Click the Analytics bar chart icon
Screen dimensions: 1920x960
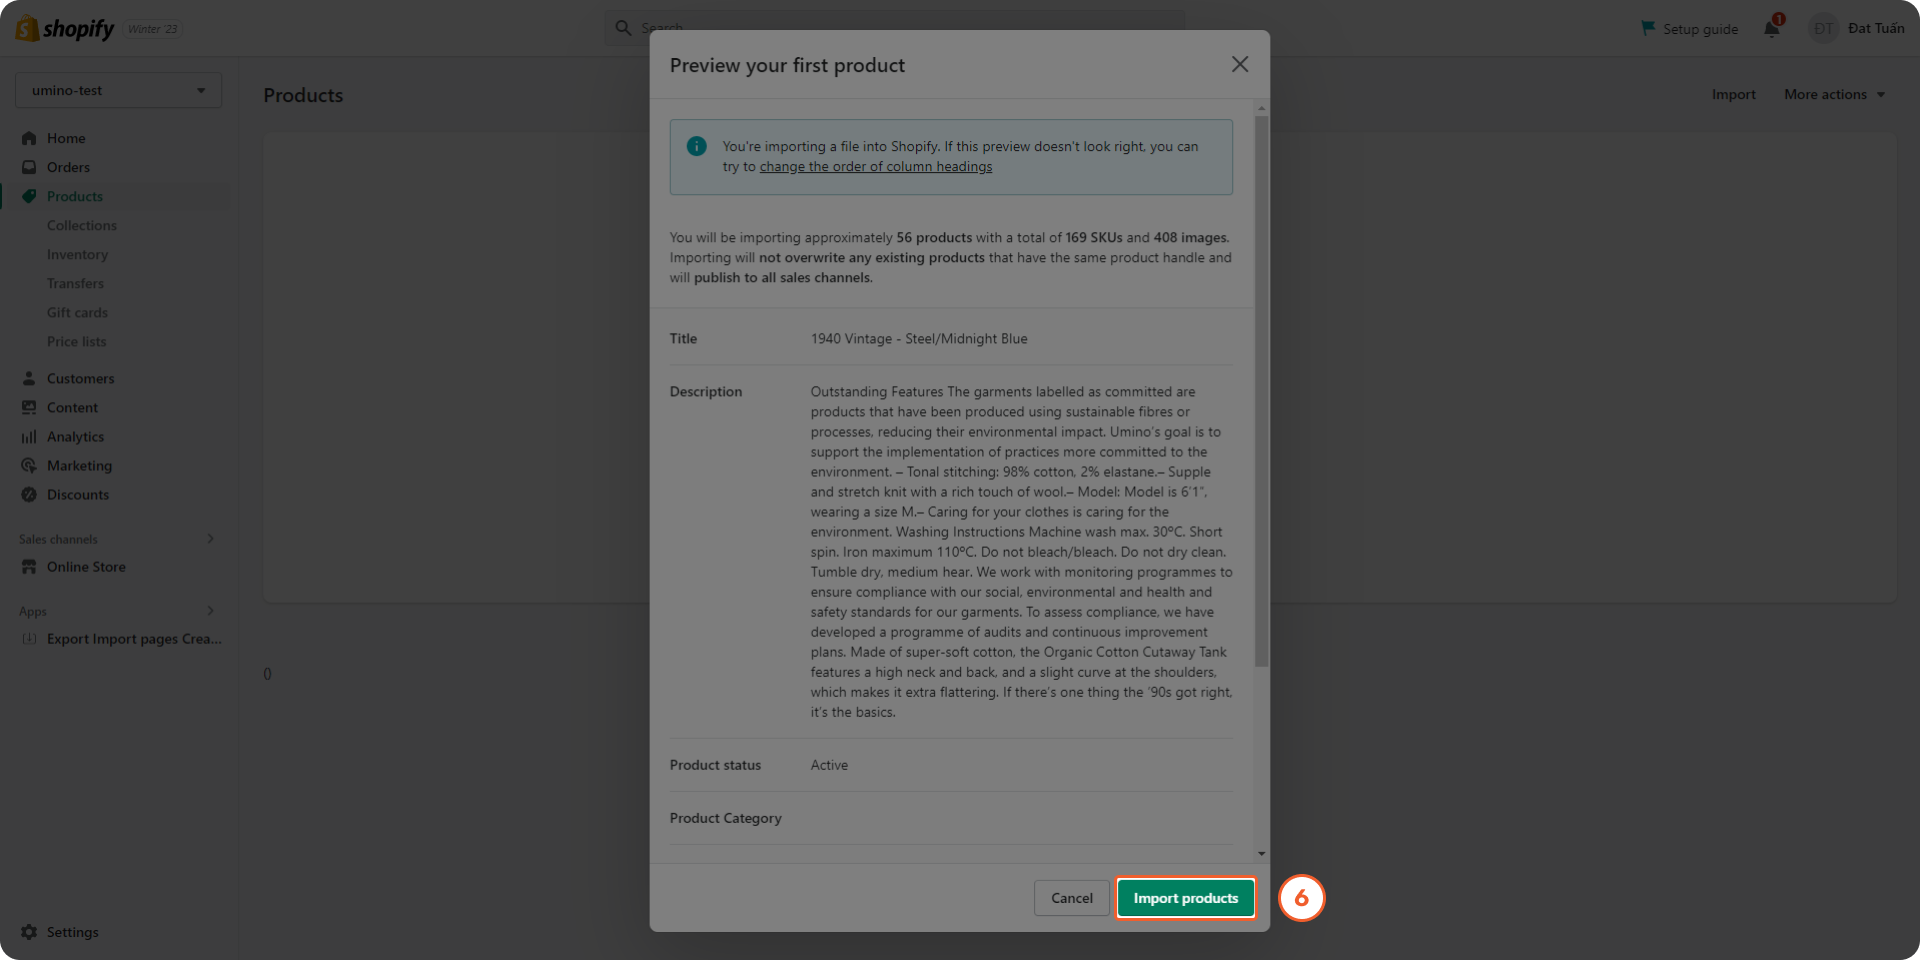29,437
